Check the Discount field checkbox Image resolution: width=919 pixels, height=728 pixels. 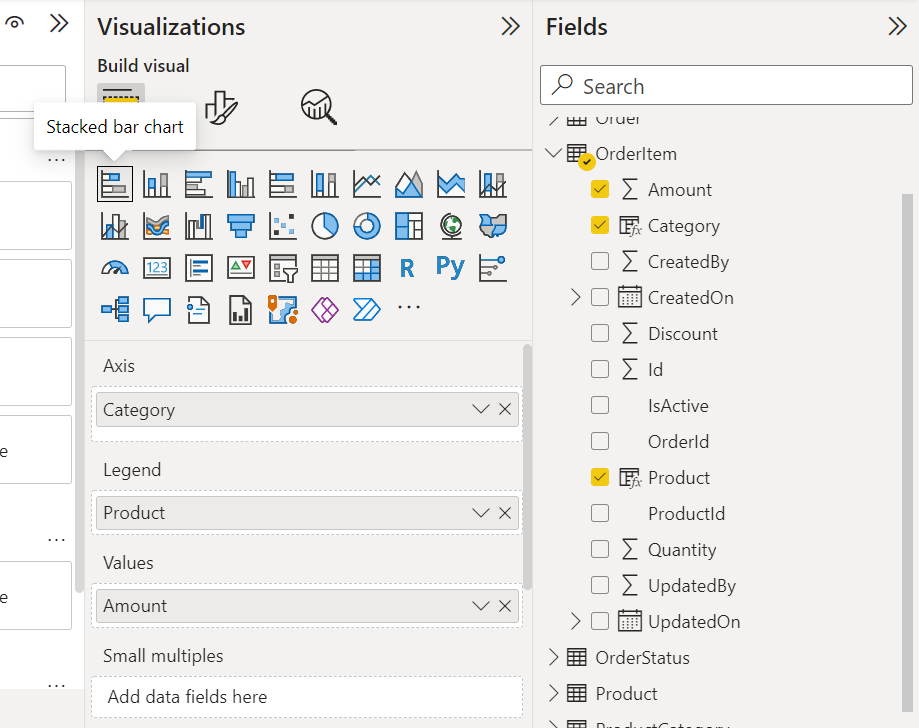[600, 334]
